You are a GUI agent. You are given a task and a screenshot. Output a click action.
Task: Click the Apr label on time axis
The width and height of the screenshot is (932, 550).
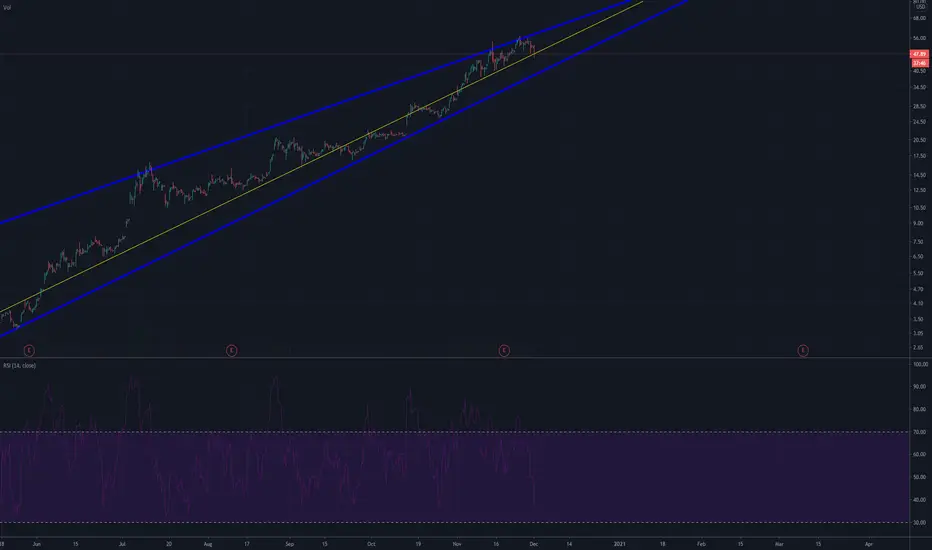pos(868,543)
